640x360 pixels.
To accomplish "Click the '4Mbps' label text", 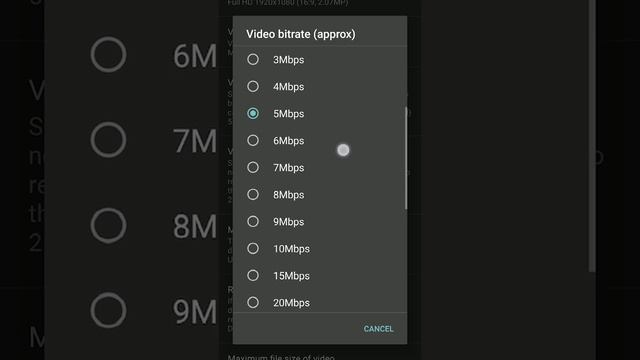I will point(289,87).
